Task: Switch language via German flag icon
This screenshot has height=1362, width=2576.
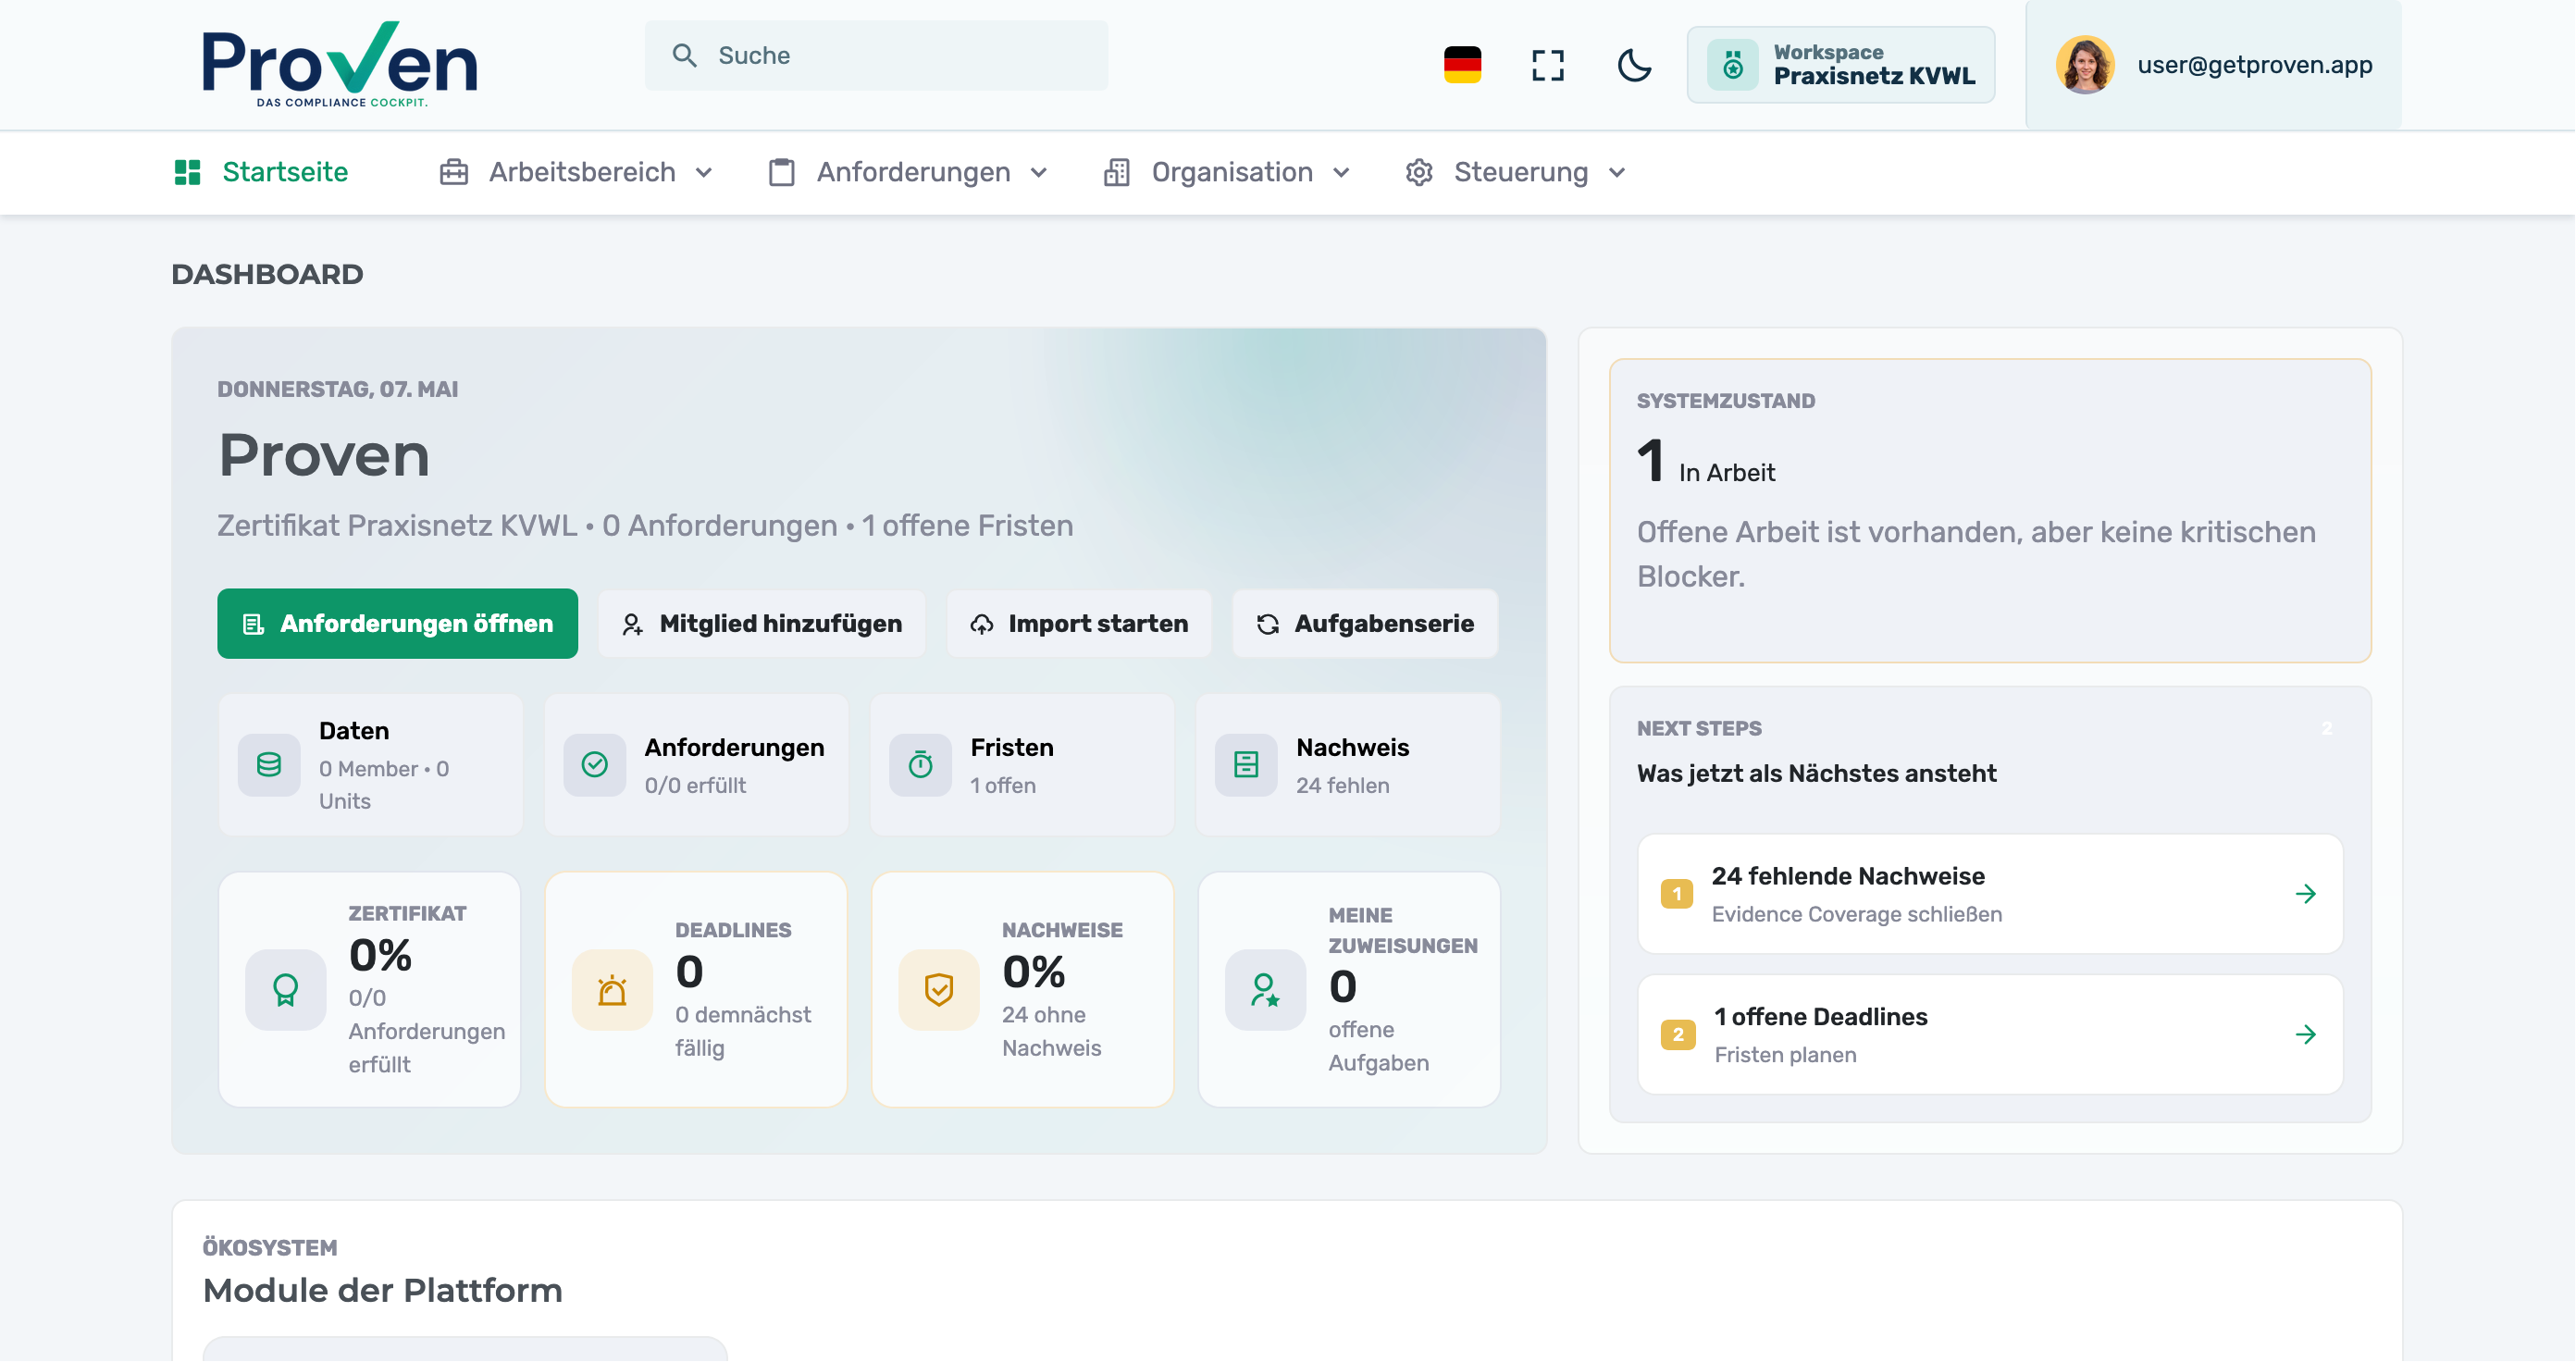Action: point(1462,65)
